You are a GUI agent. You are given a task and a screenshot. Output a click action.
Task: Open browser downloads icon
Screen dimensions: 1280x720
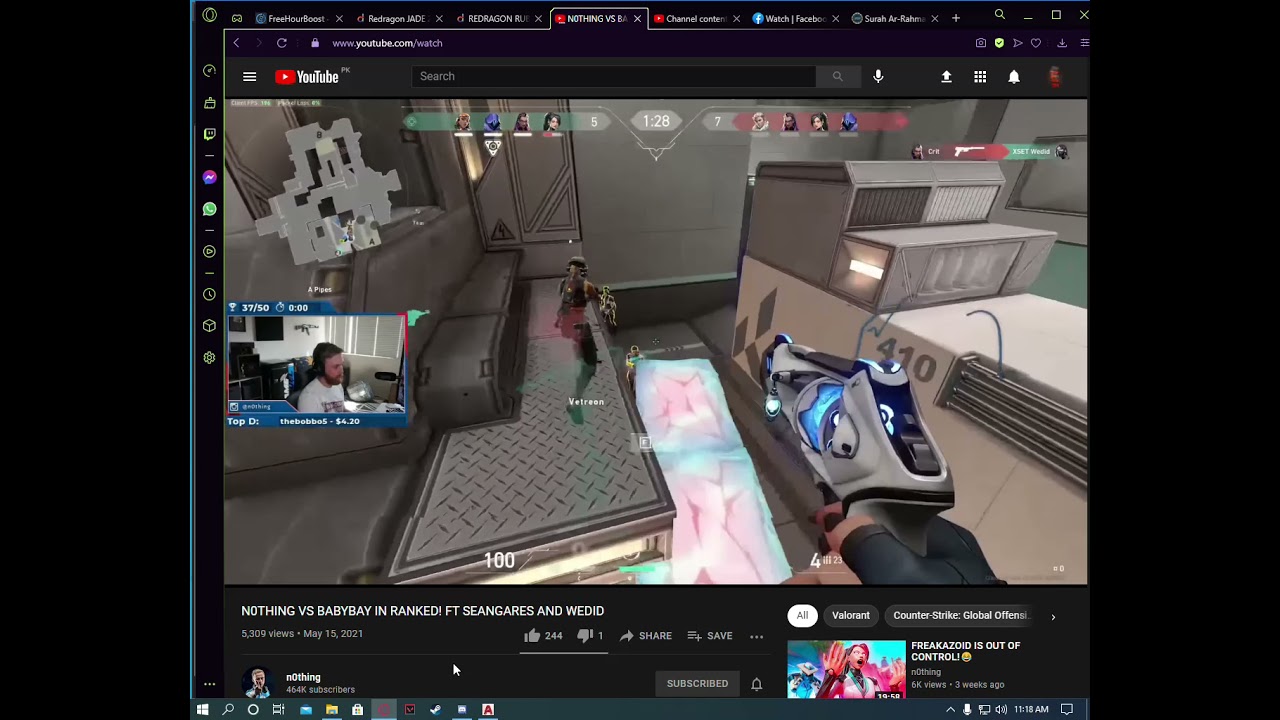point(1062,43)
